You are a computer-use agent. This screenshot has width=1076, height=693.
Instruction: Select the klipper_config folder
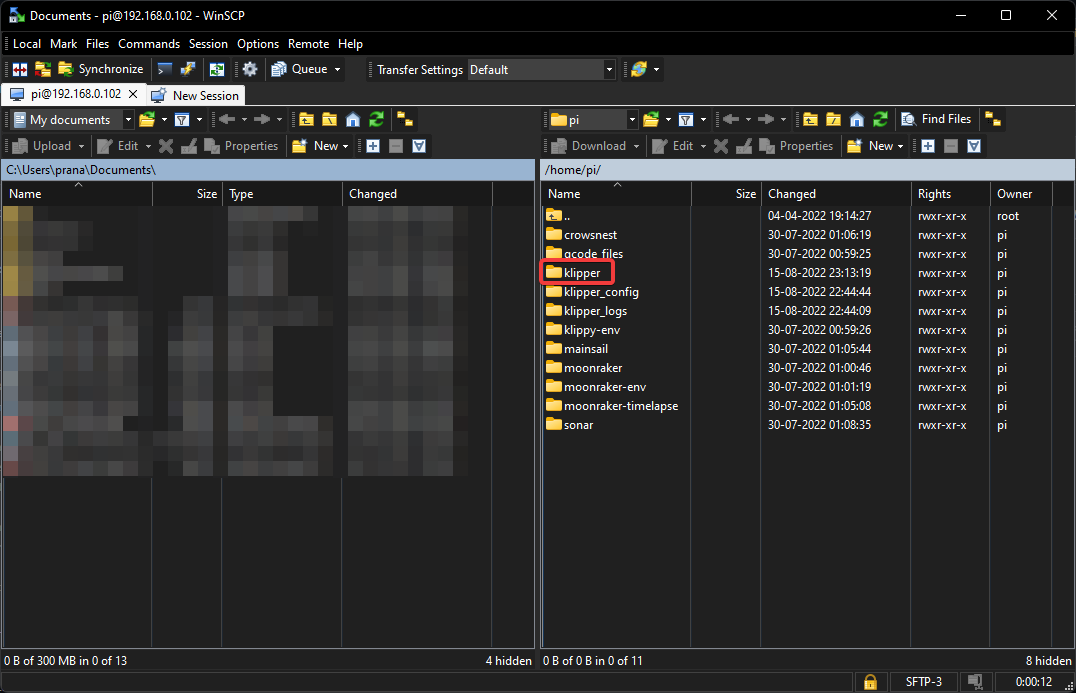point(593,292)
